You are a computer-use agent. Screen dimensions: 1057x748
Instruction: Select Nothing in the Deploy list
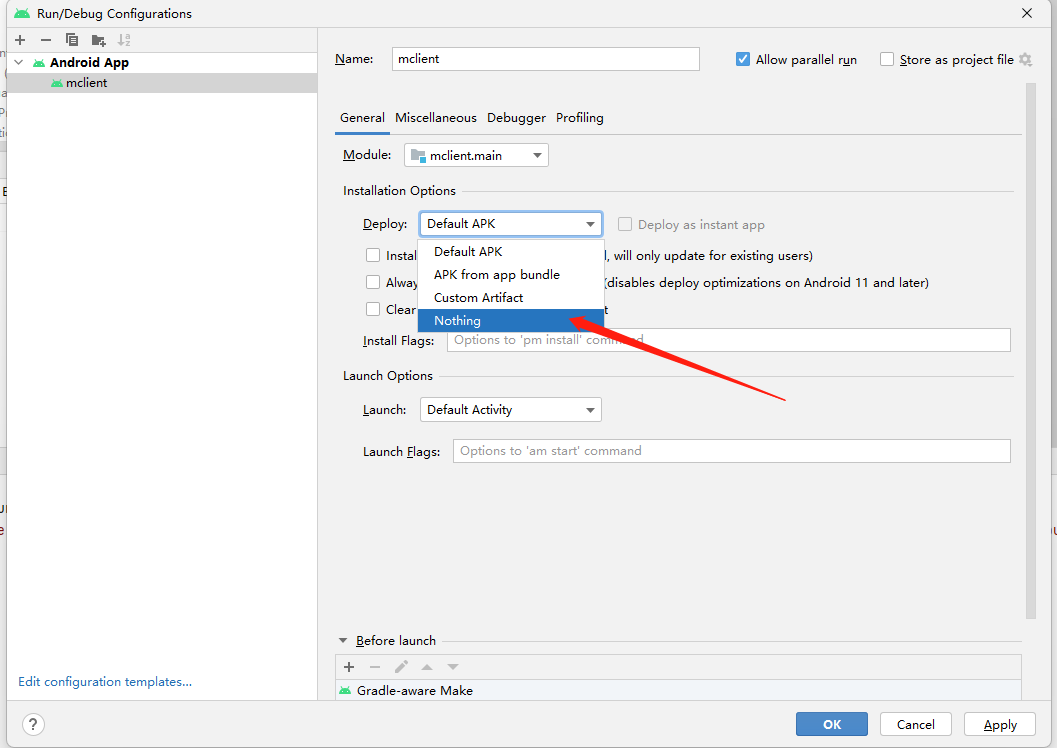(x=510, y=321)
